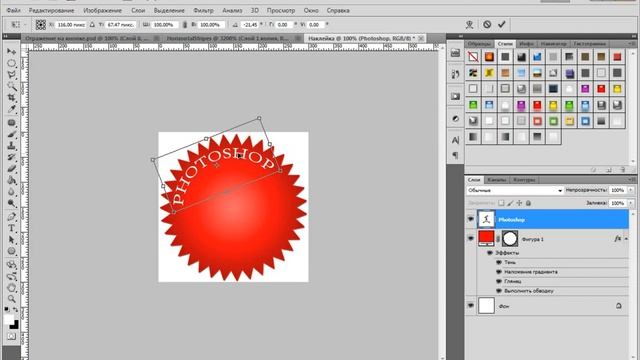Open the Файл menu
The height and width of the screenshot is (360, 640).
[13, 10]
